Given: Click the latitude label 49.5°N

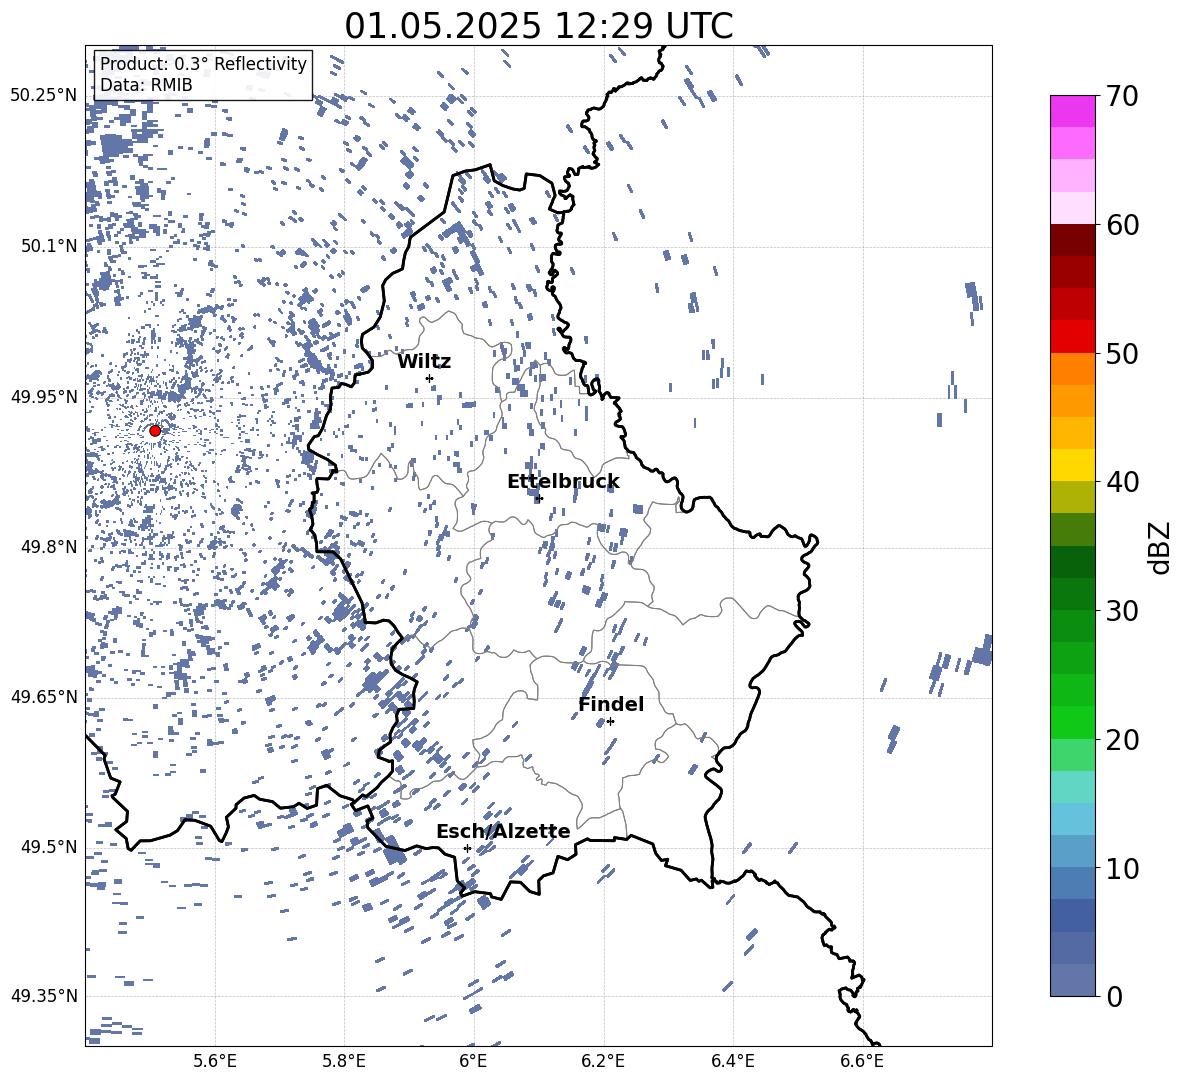Looking at the screenshot, I should click(x=49, y=847).
